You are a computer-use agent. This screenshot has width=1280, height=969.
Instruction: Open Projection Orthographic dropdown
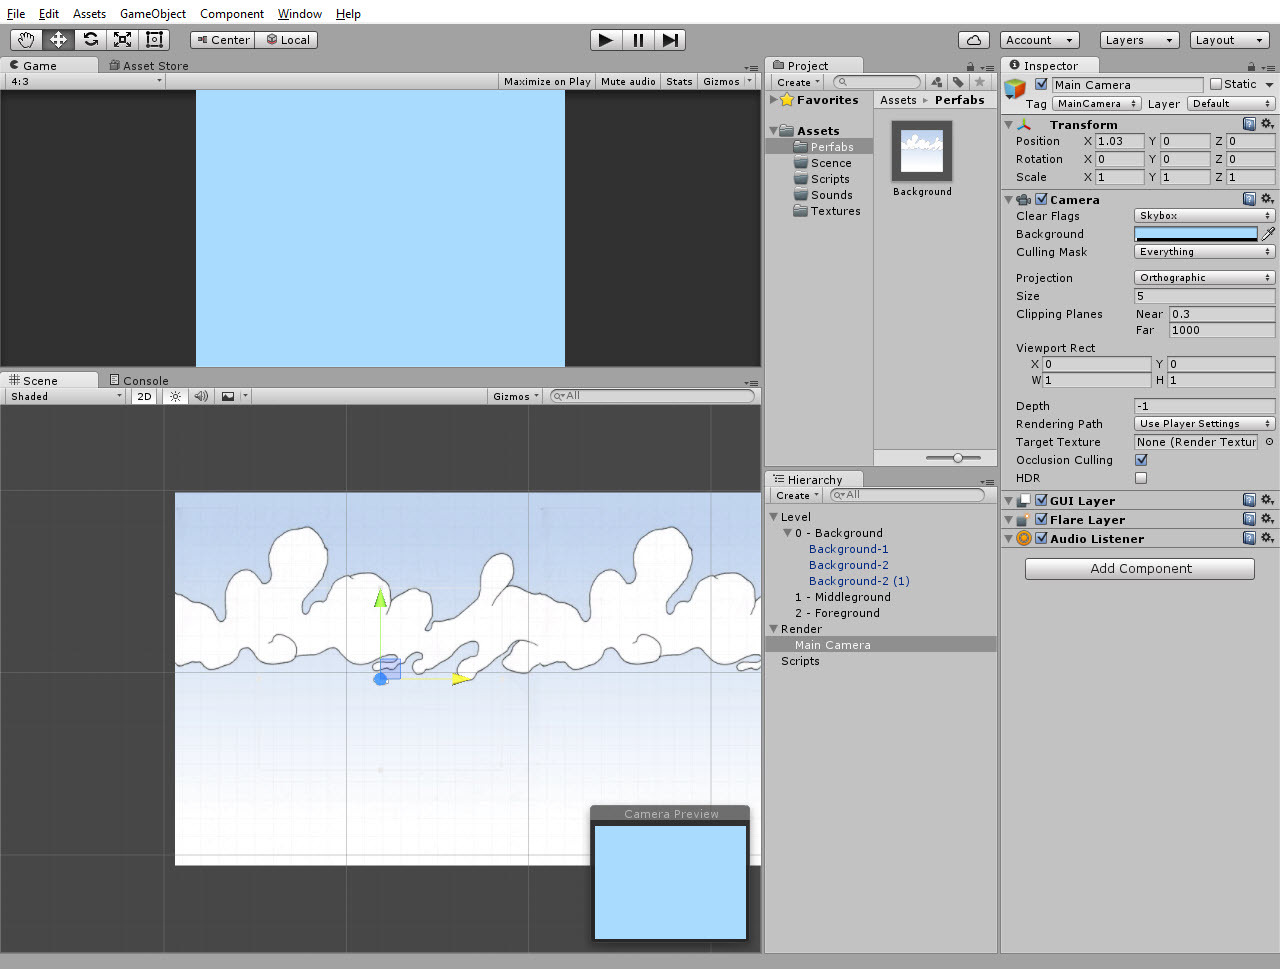tap(1204, 278)
